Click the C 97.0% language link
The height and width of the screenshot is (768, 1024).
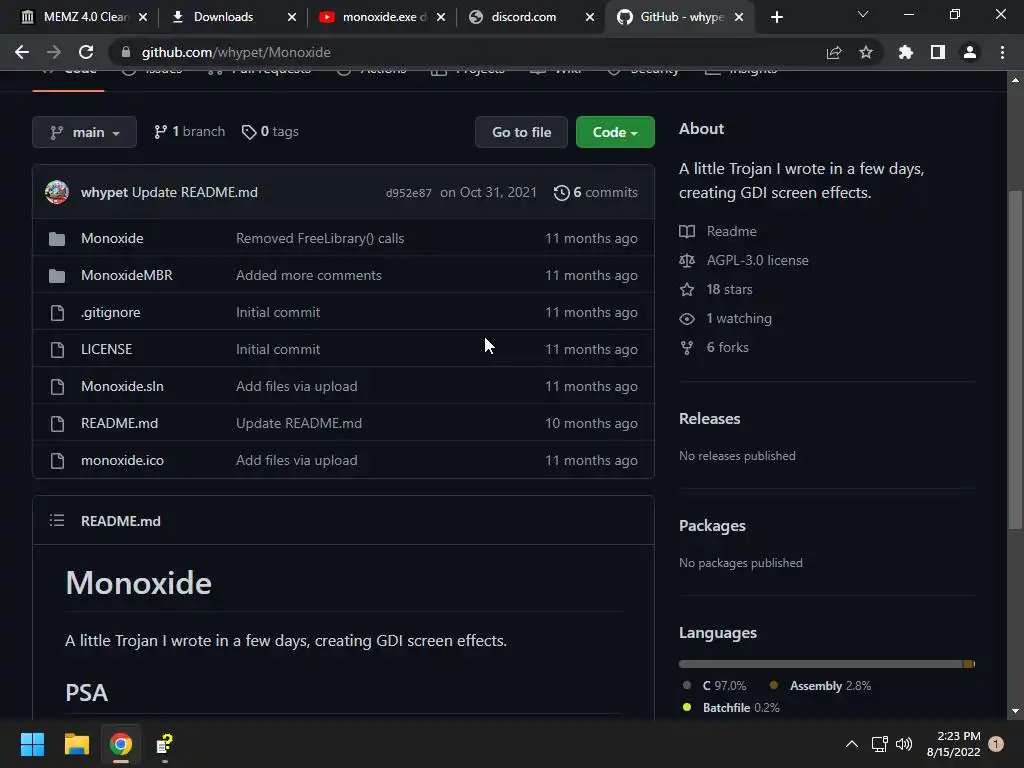(724, 686)
